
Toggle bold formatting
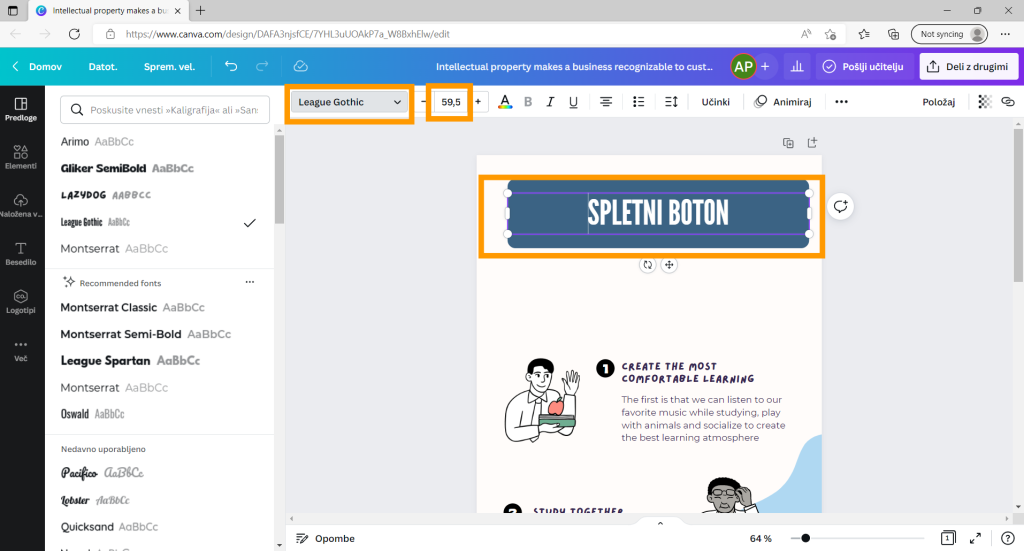[x=528, y=102]
